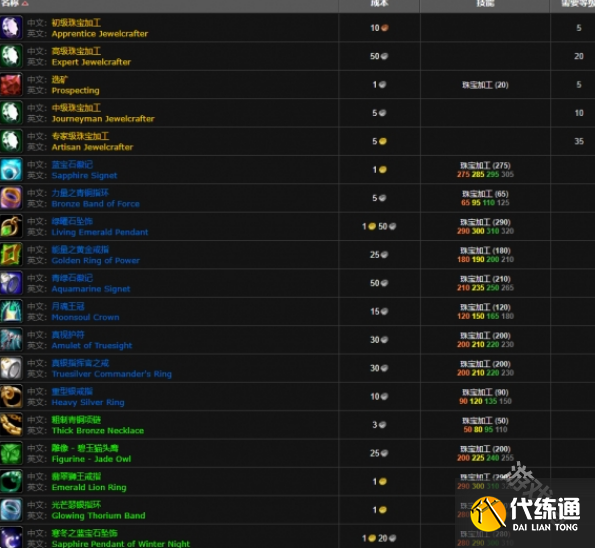Click the Amulet of Truesight icon

point(11,340)
